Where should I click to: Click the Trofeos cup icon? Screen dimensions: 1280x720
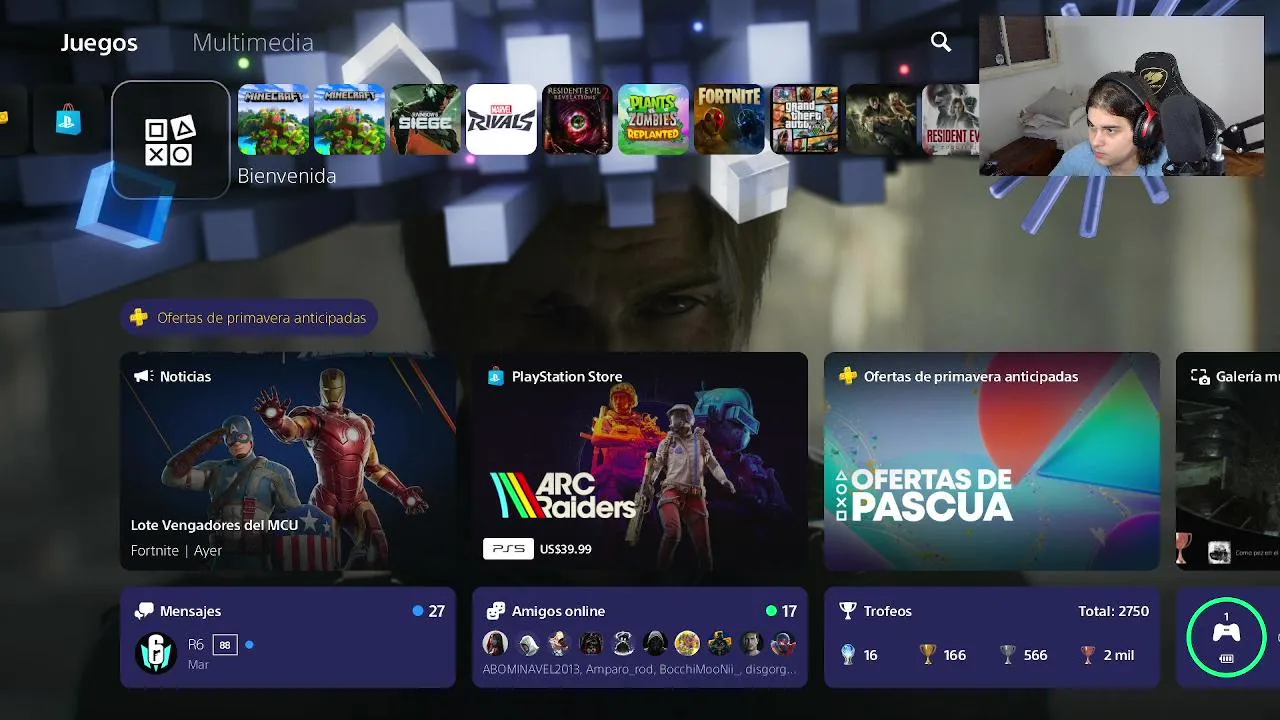pos(848,610)
